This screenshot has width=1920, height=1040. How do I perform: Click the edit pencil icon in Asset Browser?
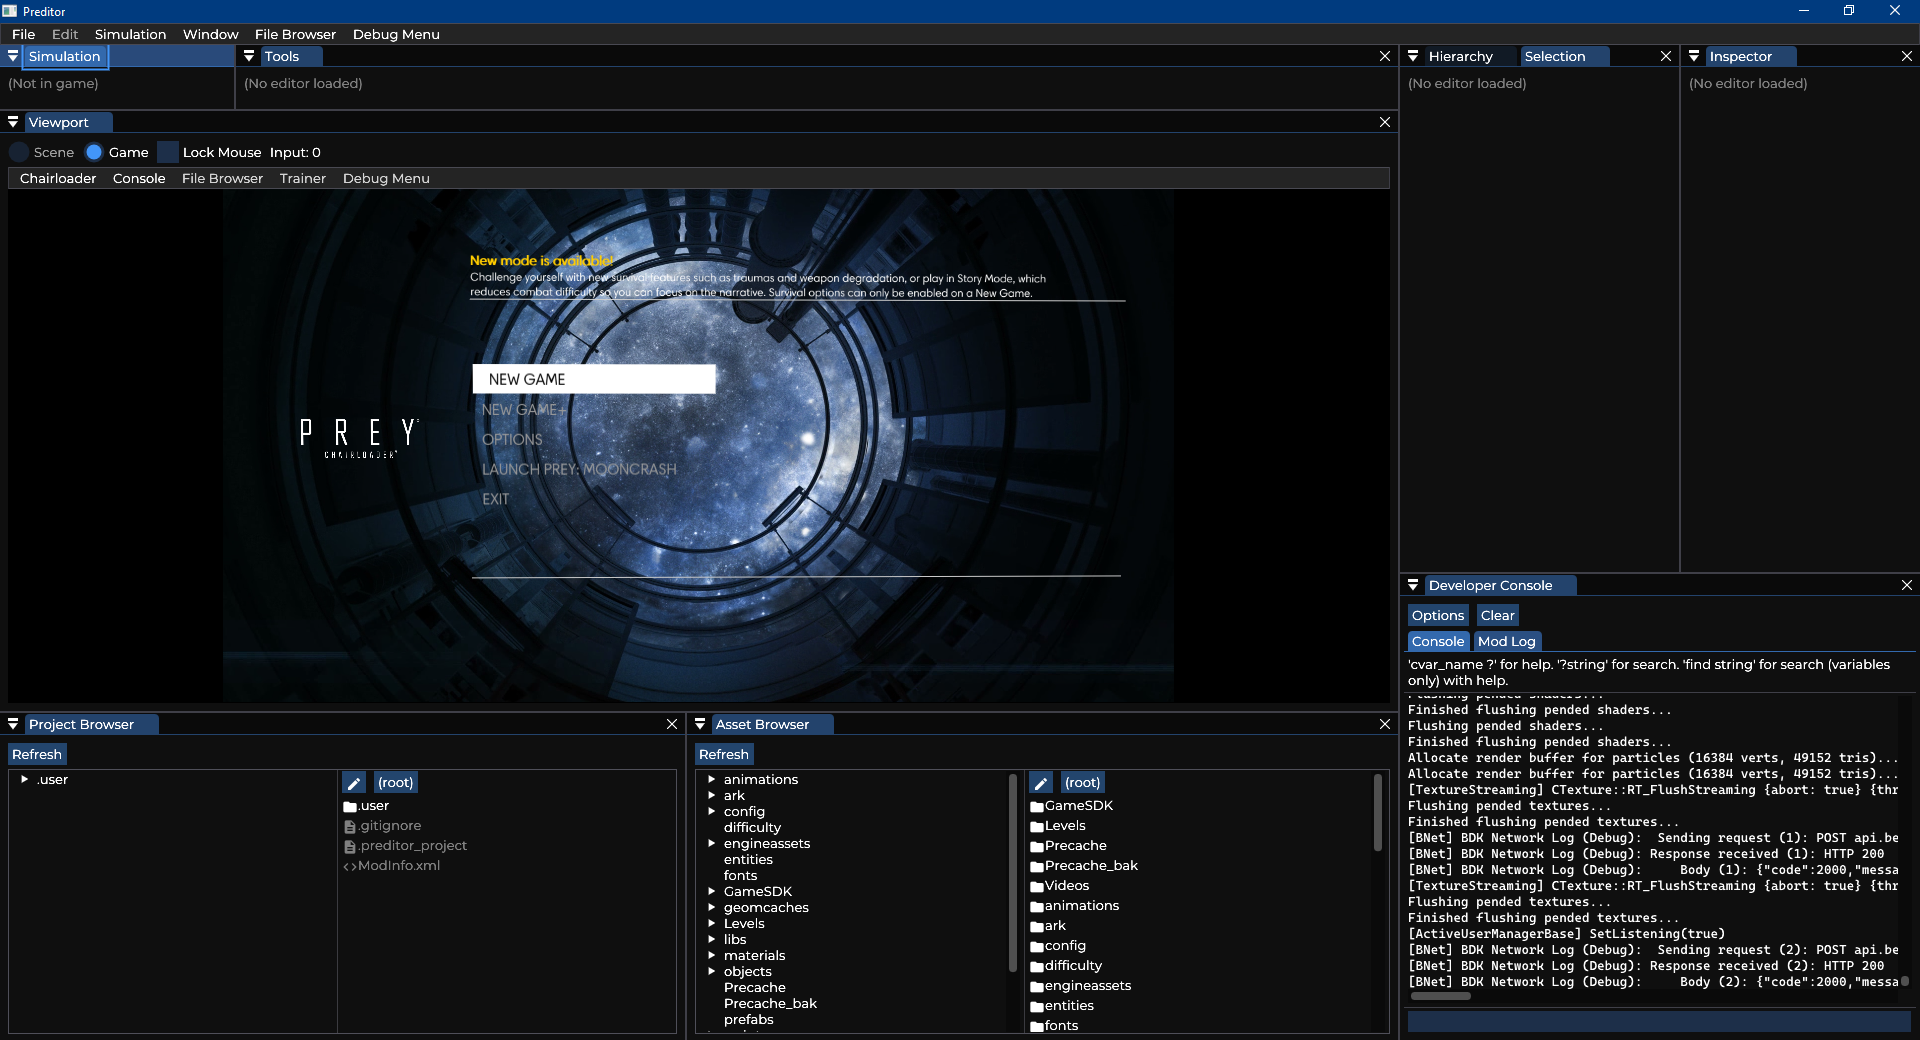[1041, 783]
